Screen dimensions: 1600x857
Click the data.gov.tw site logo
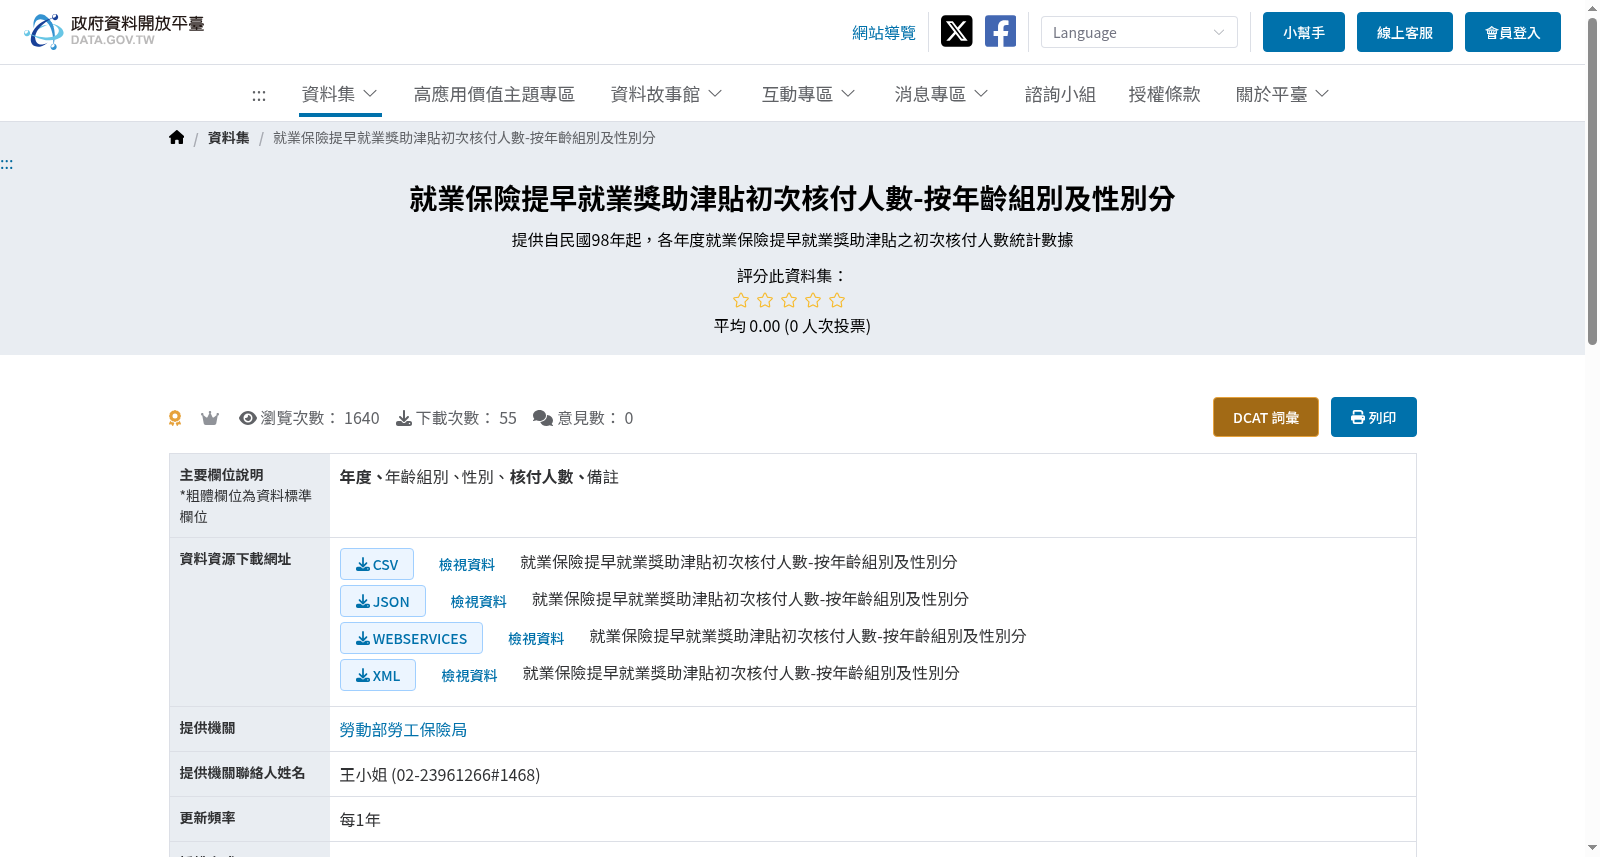point(114,31)
